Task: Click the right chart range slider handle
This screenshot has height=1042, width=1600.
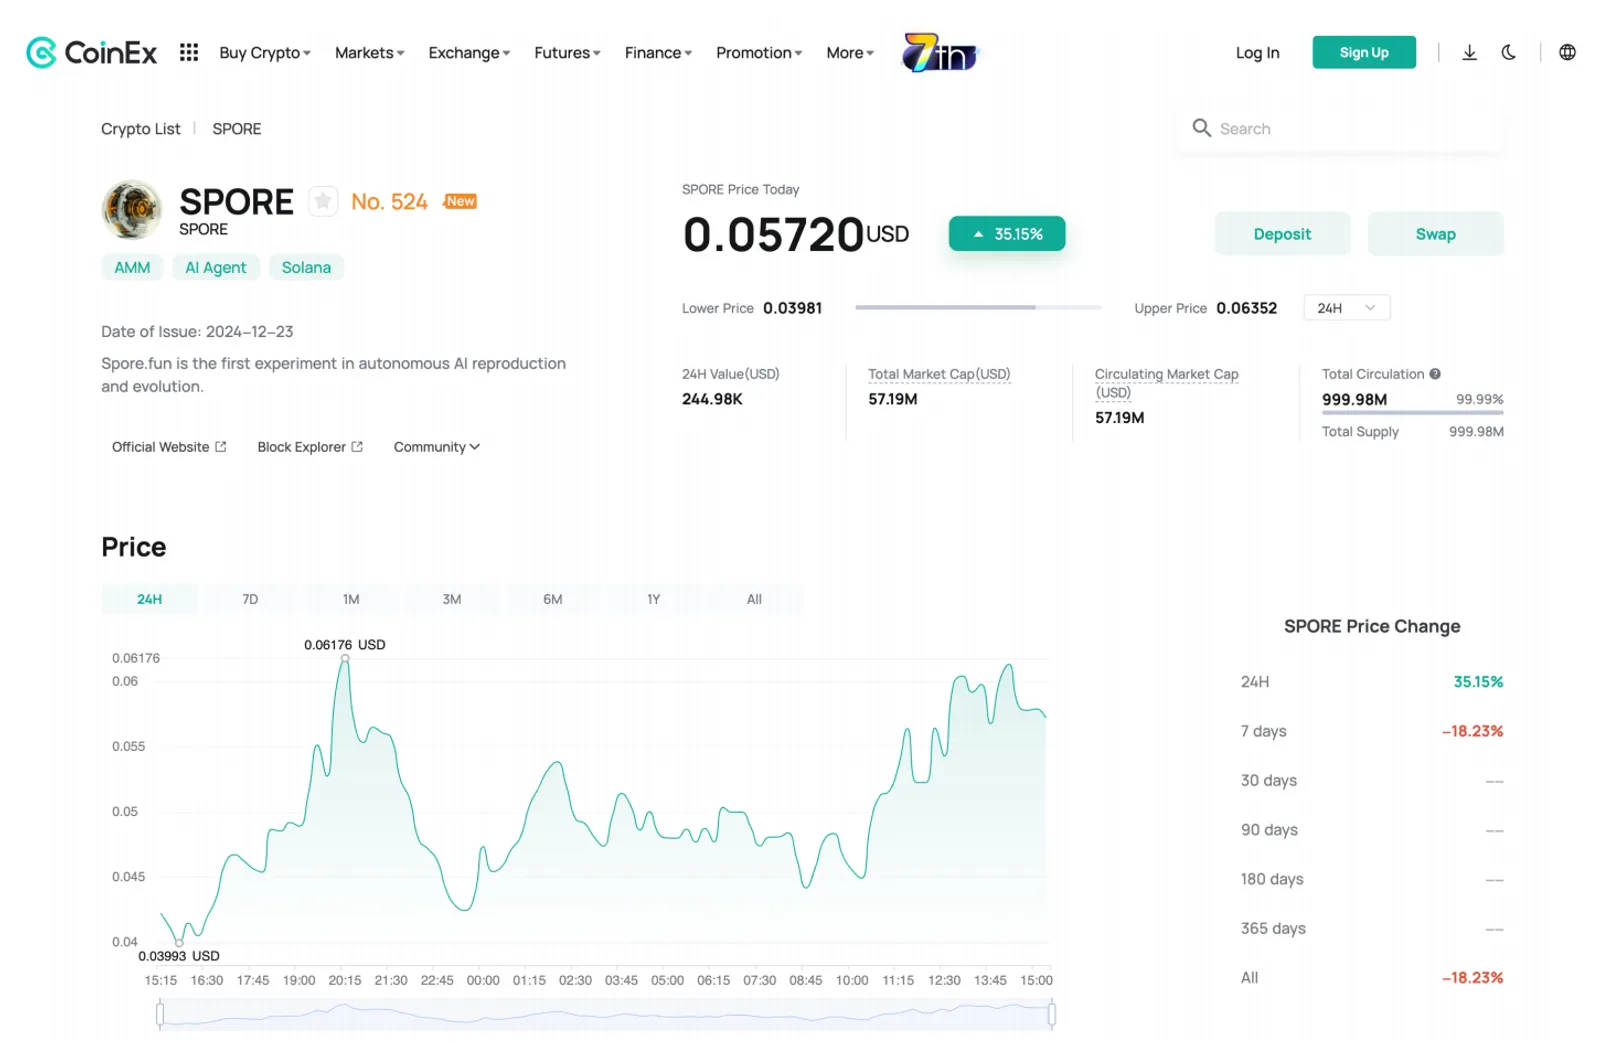Action: click(1051, 1015)
